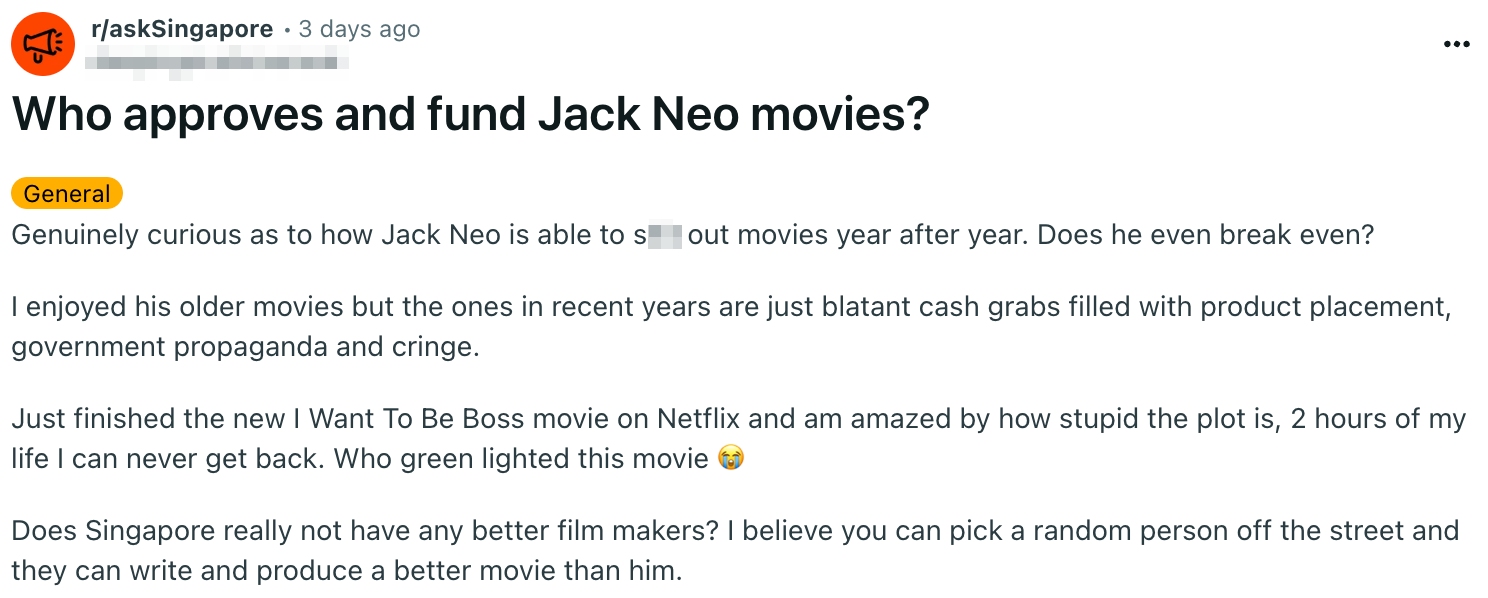Open the blurred author username profile
Viewport: 1488px width, 598px height.
click(216, 63)
